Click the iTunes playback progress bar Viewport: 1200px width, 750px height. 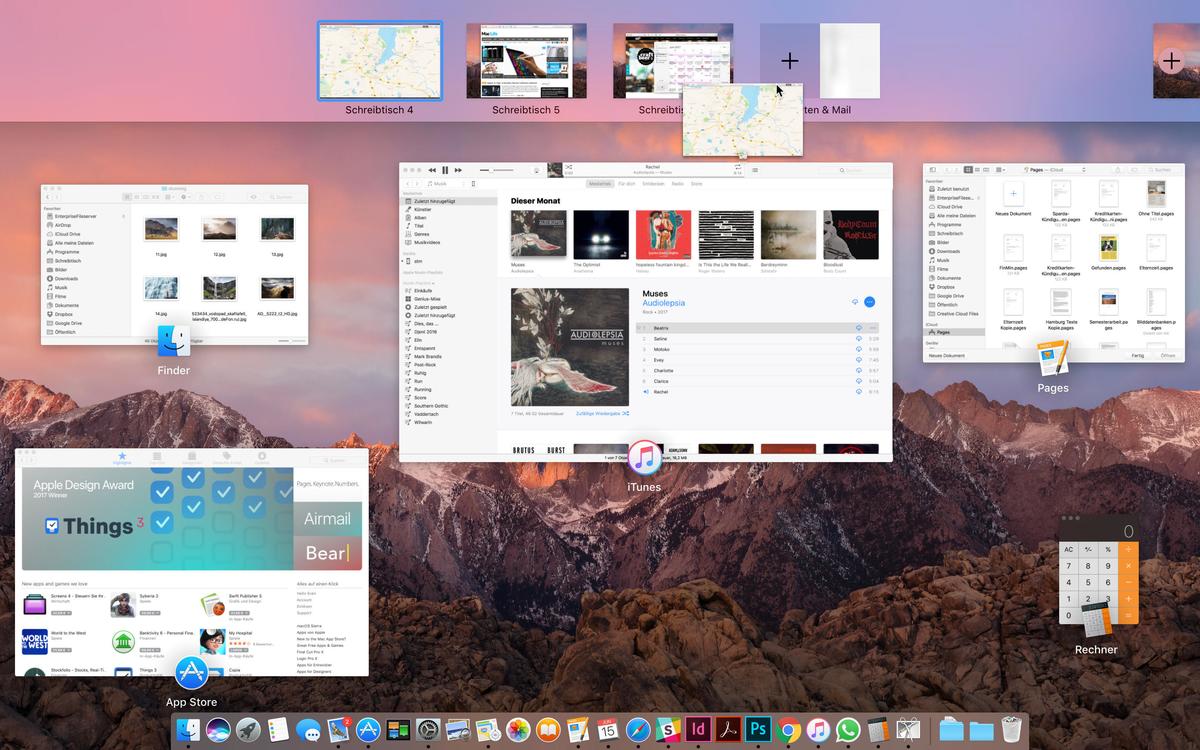(653, 177)
